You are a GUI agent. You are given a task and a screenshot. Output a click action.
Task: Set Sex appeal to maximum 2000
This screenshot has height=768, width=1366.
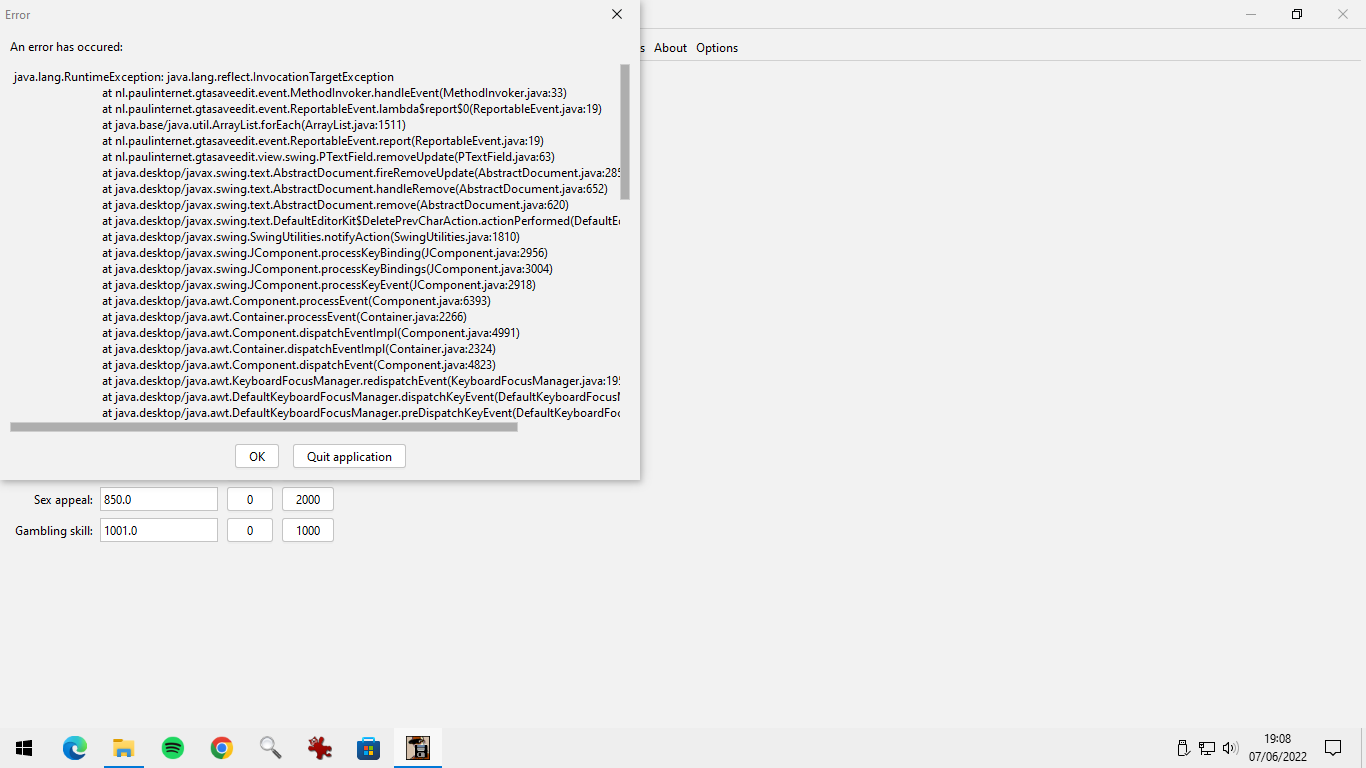[307, 499]
